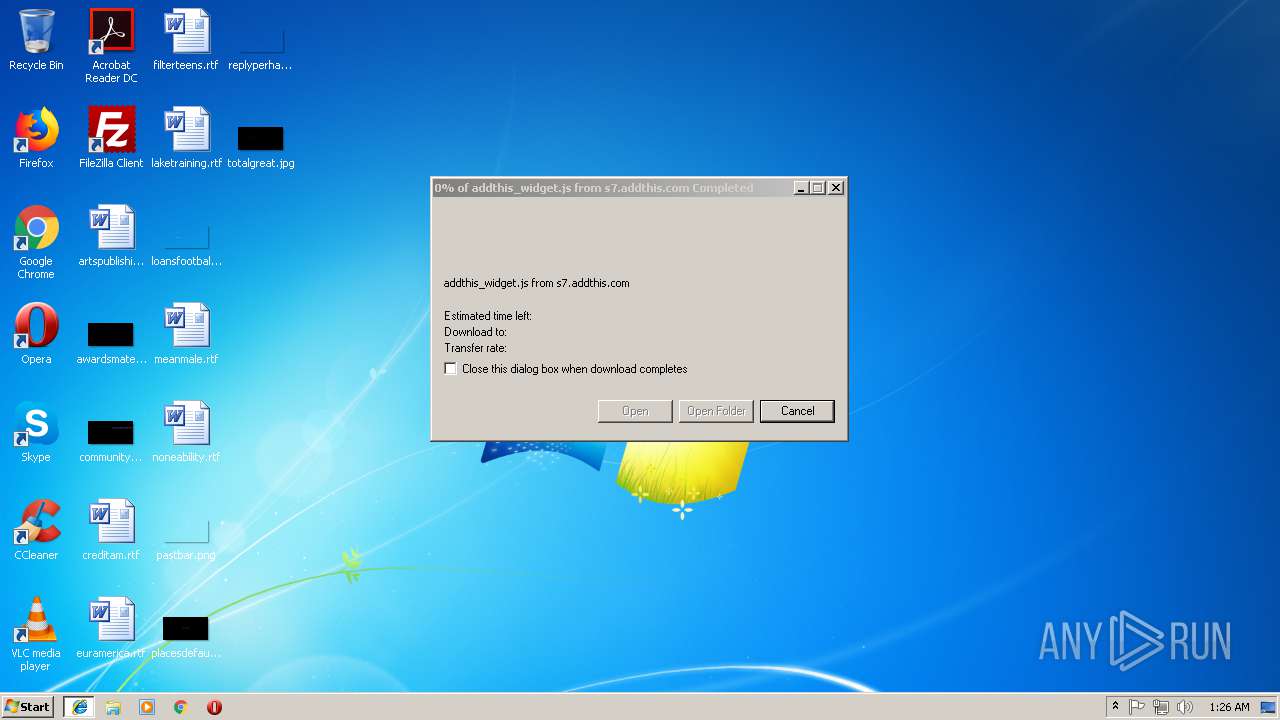Open the Recycle Bin desktop icon
1280x720 pixels.
[x=36, y=40]
